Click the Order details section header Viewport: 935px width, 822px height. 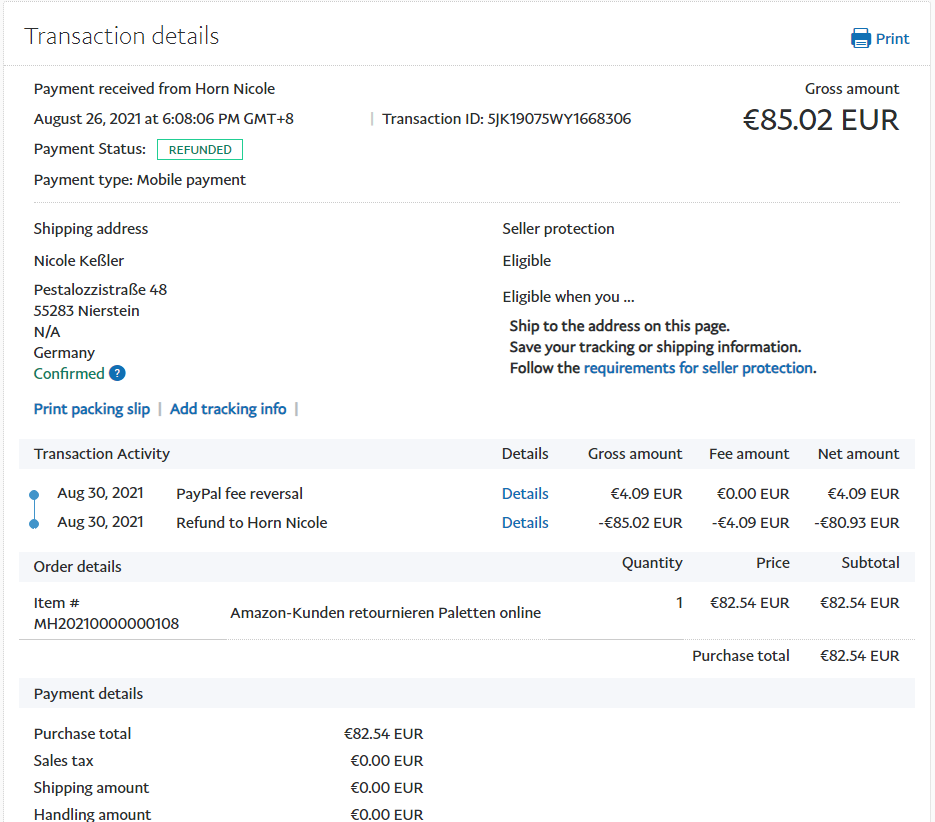pos(78,567)
